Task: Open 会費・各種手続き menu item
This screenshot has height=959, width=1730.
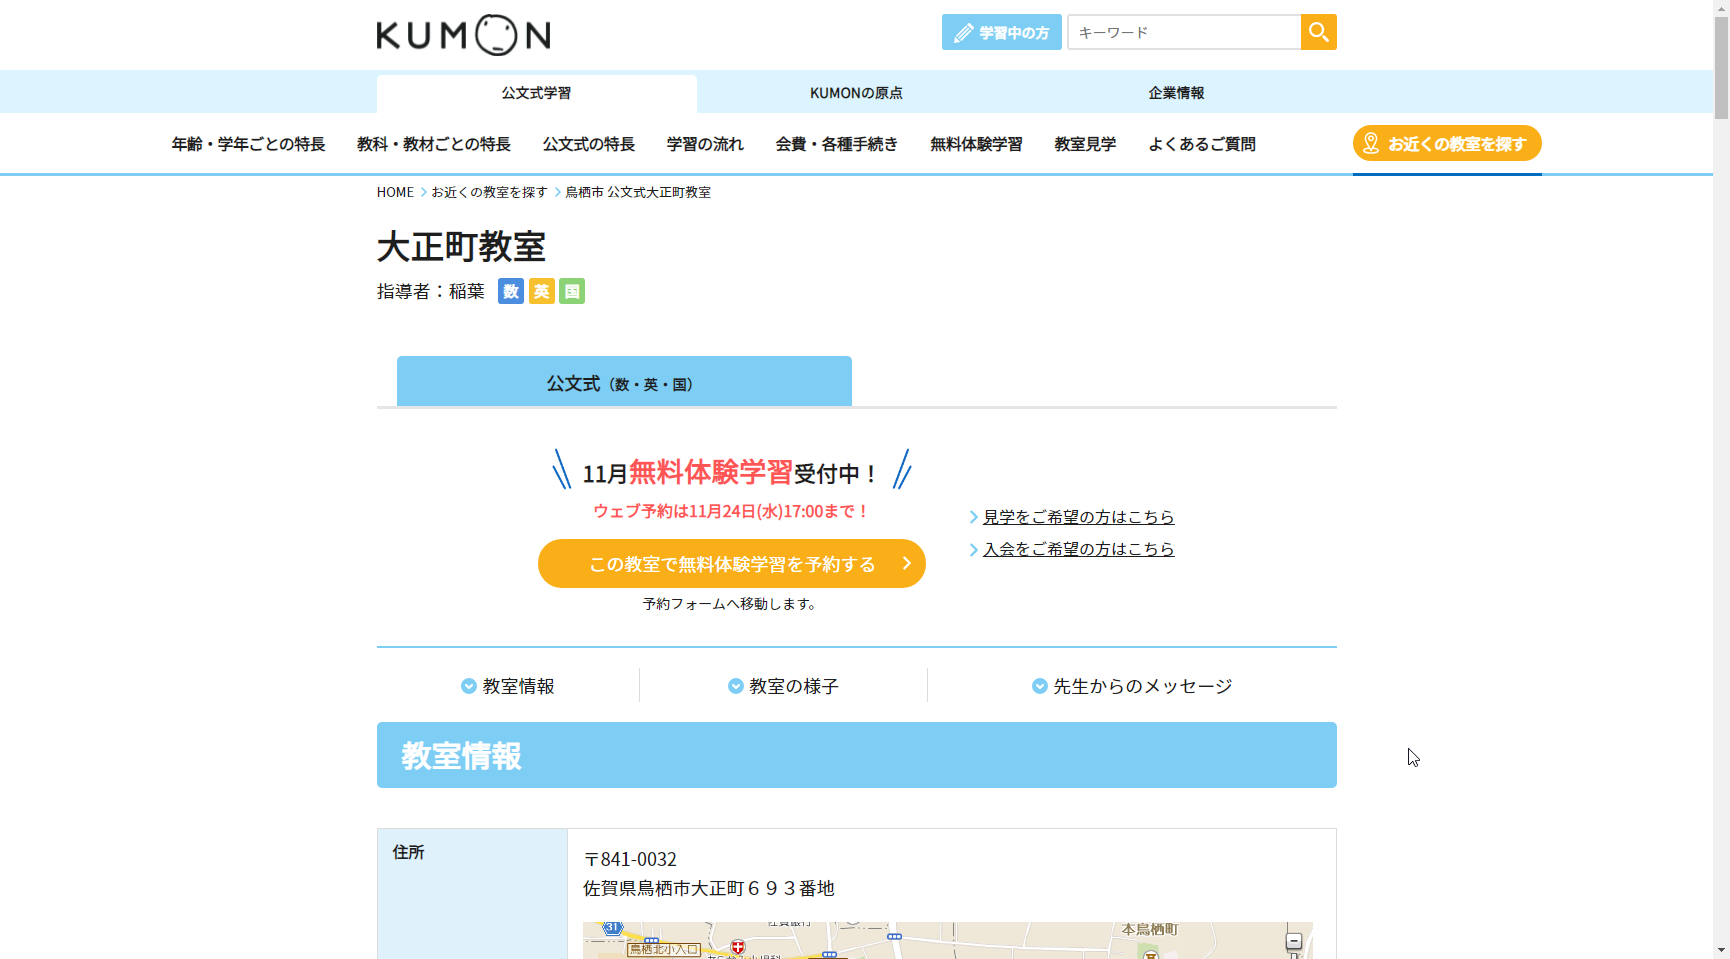Action: (x=837, y=144)
